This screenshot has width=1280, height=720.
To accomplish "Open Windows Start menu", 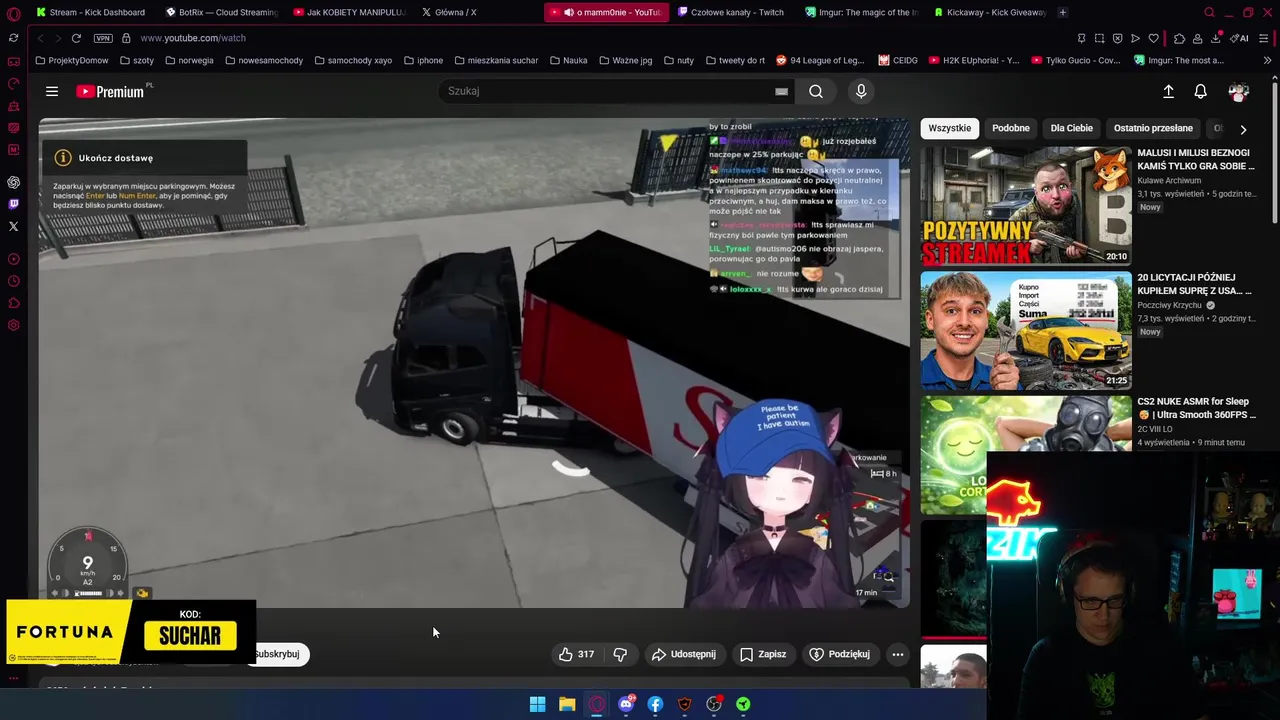I will (537, 704).
